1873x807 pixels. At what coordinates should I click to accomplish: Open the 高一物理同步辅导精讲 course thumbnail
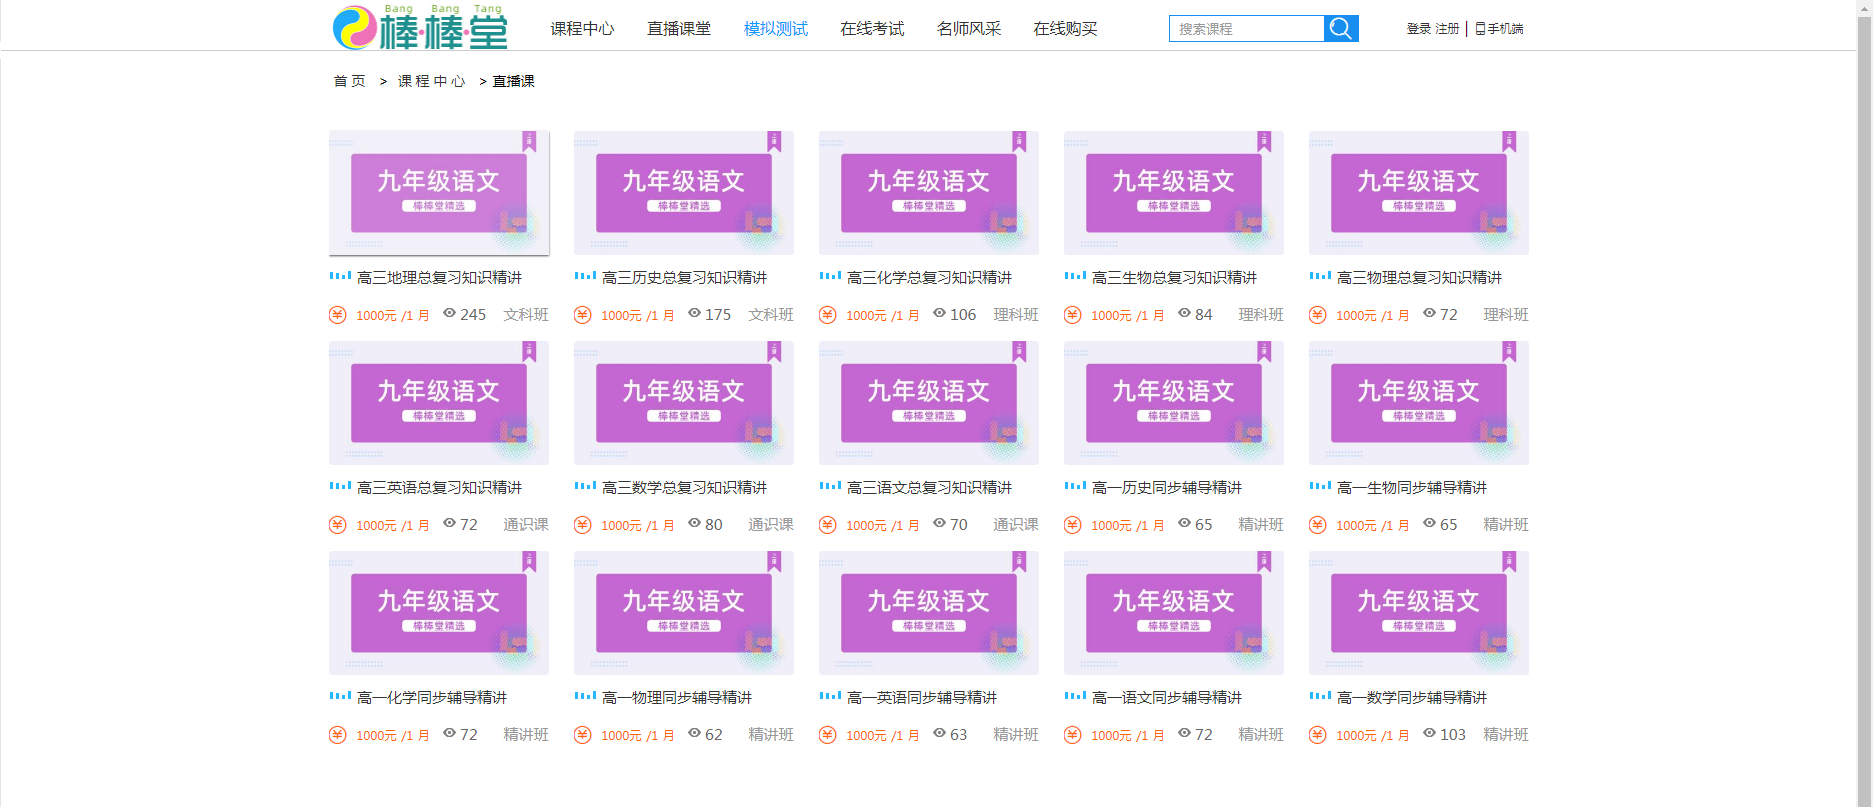coord(684,613)
